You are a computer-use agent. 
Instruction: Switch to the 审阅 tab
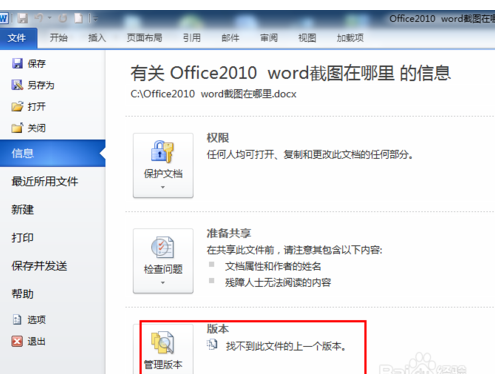[x=269, y=38]
